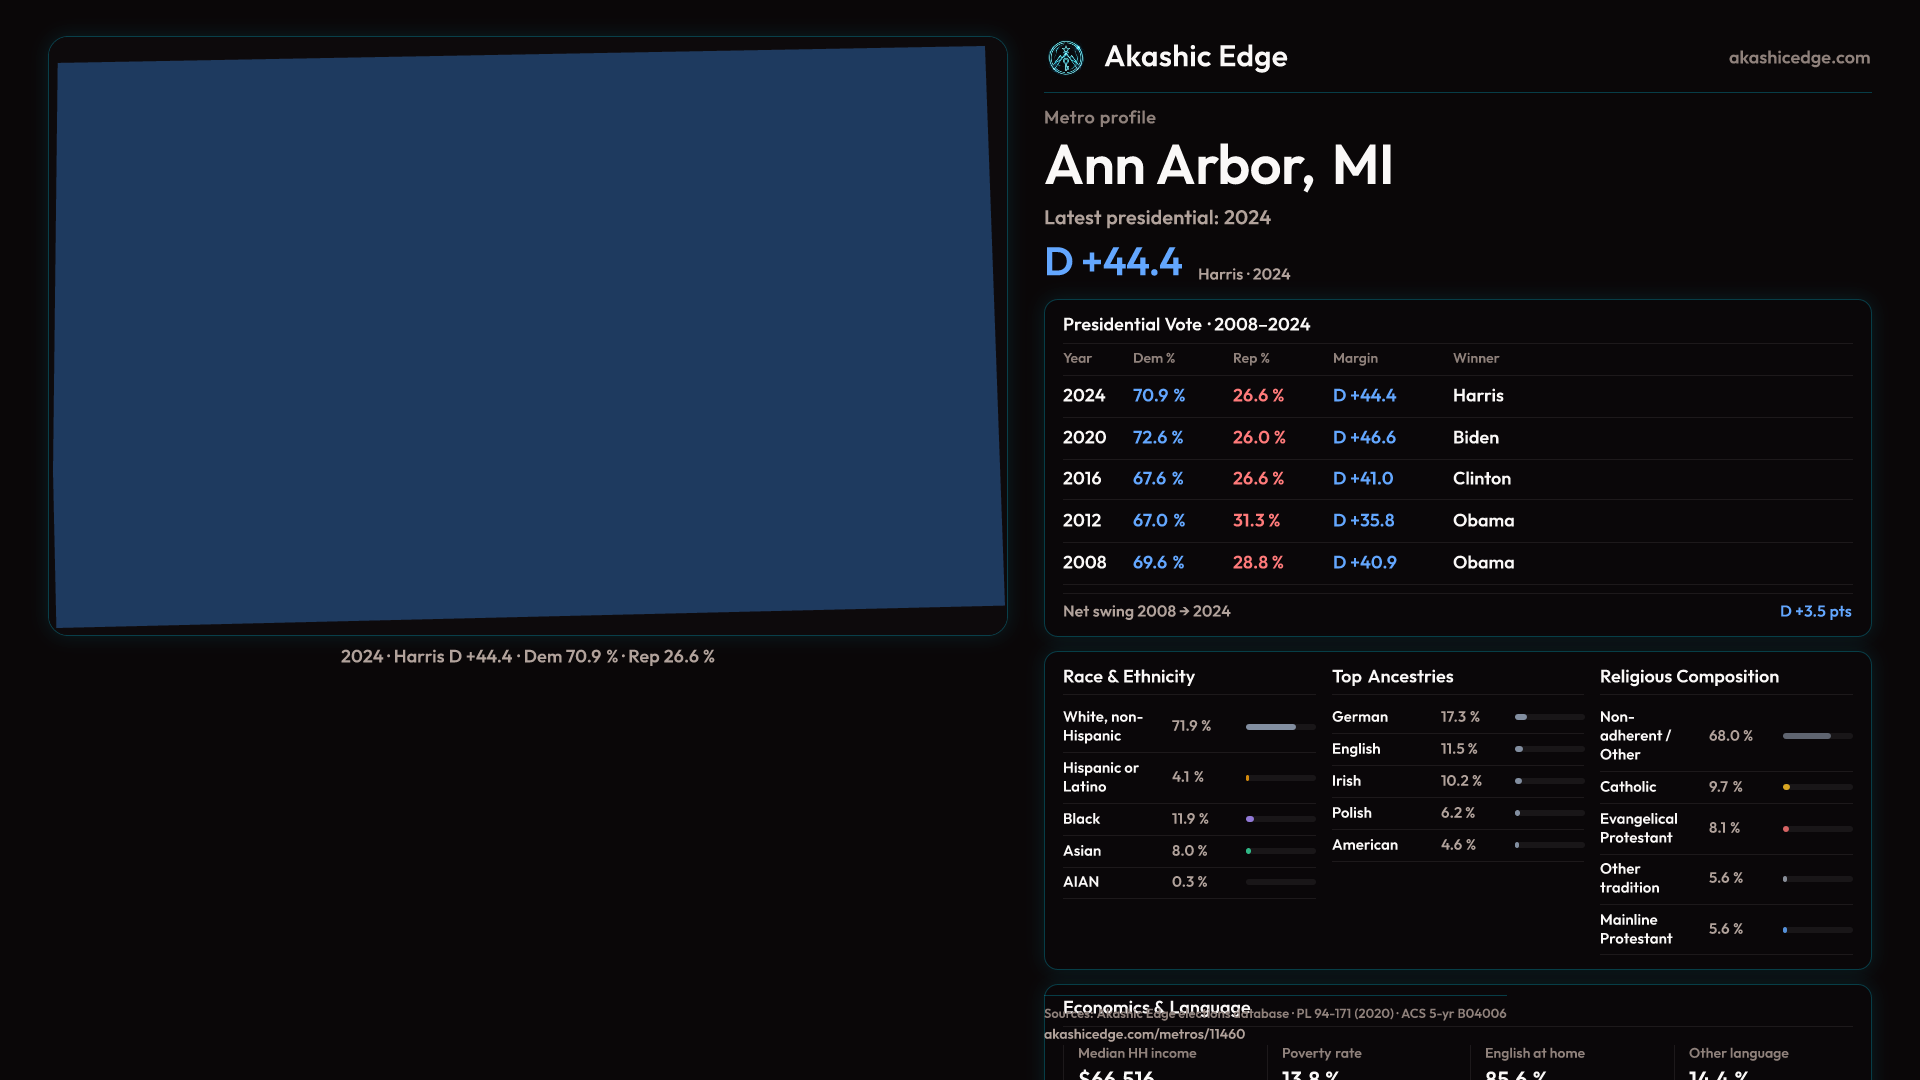This screenshot has width=1920, height=1080.
Task: Click the Akashic Edge logo icon
Action: [1065, 58]
